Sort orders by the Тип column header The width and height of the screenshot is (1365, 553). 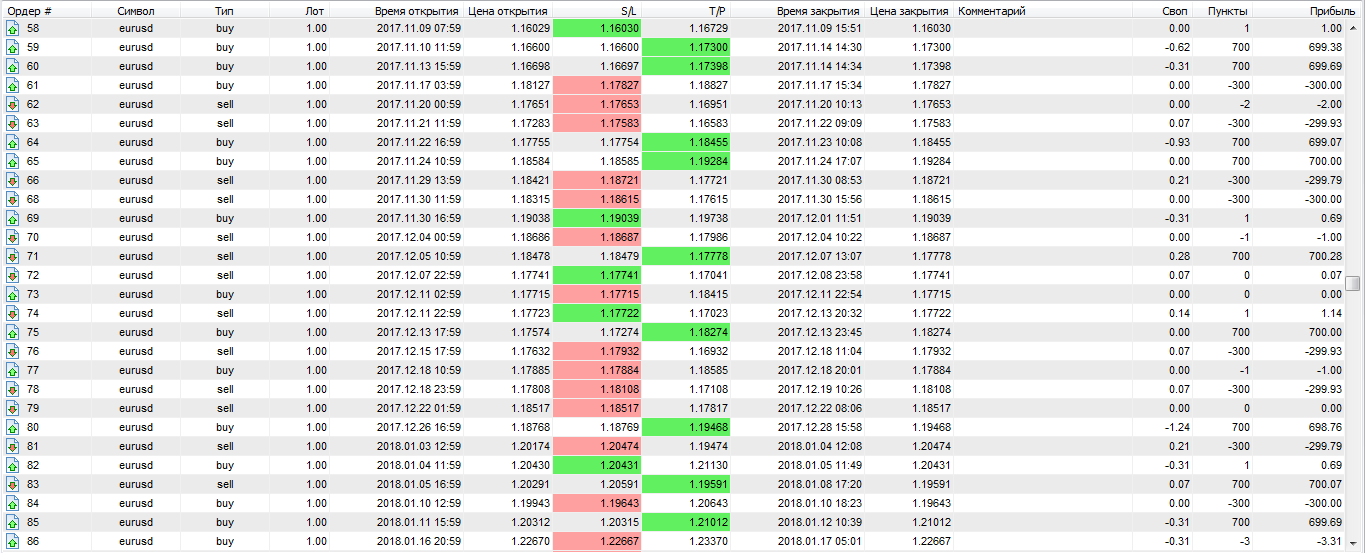[225, 10]
